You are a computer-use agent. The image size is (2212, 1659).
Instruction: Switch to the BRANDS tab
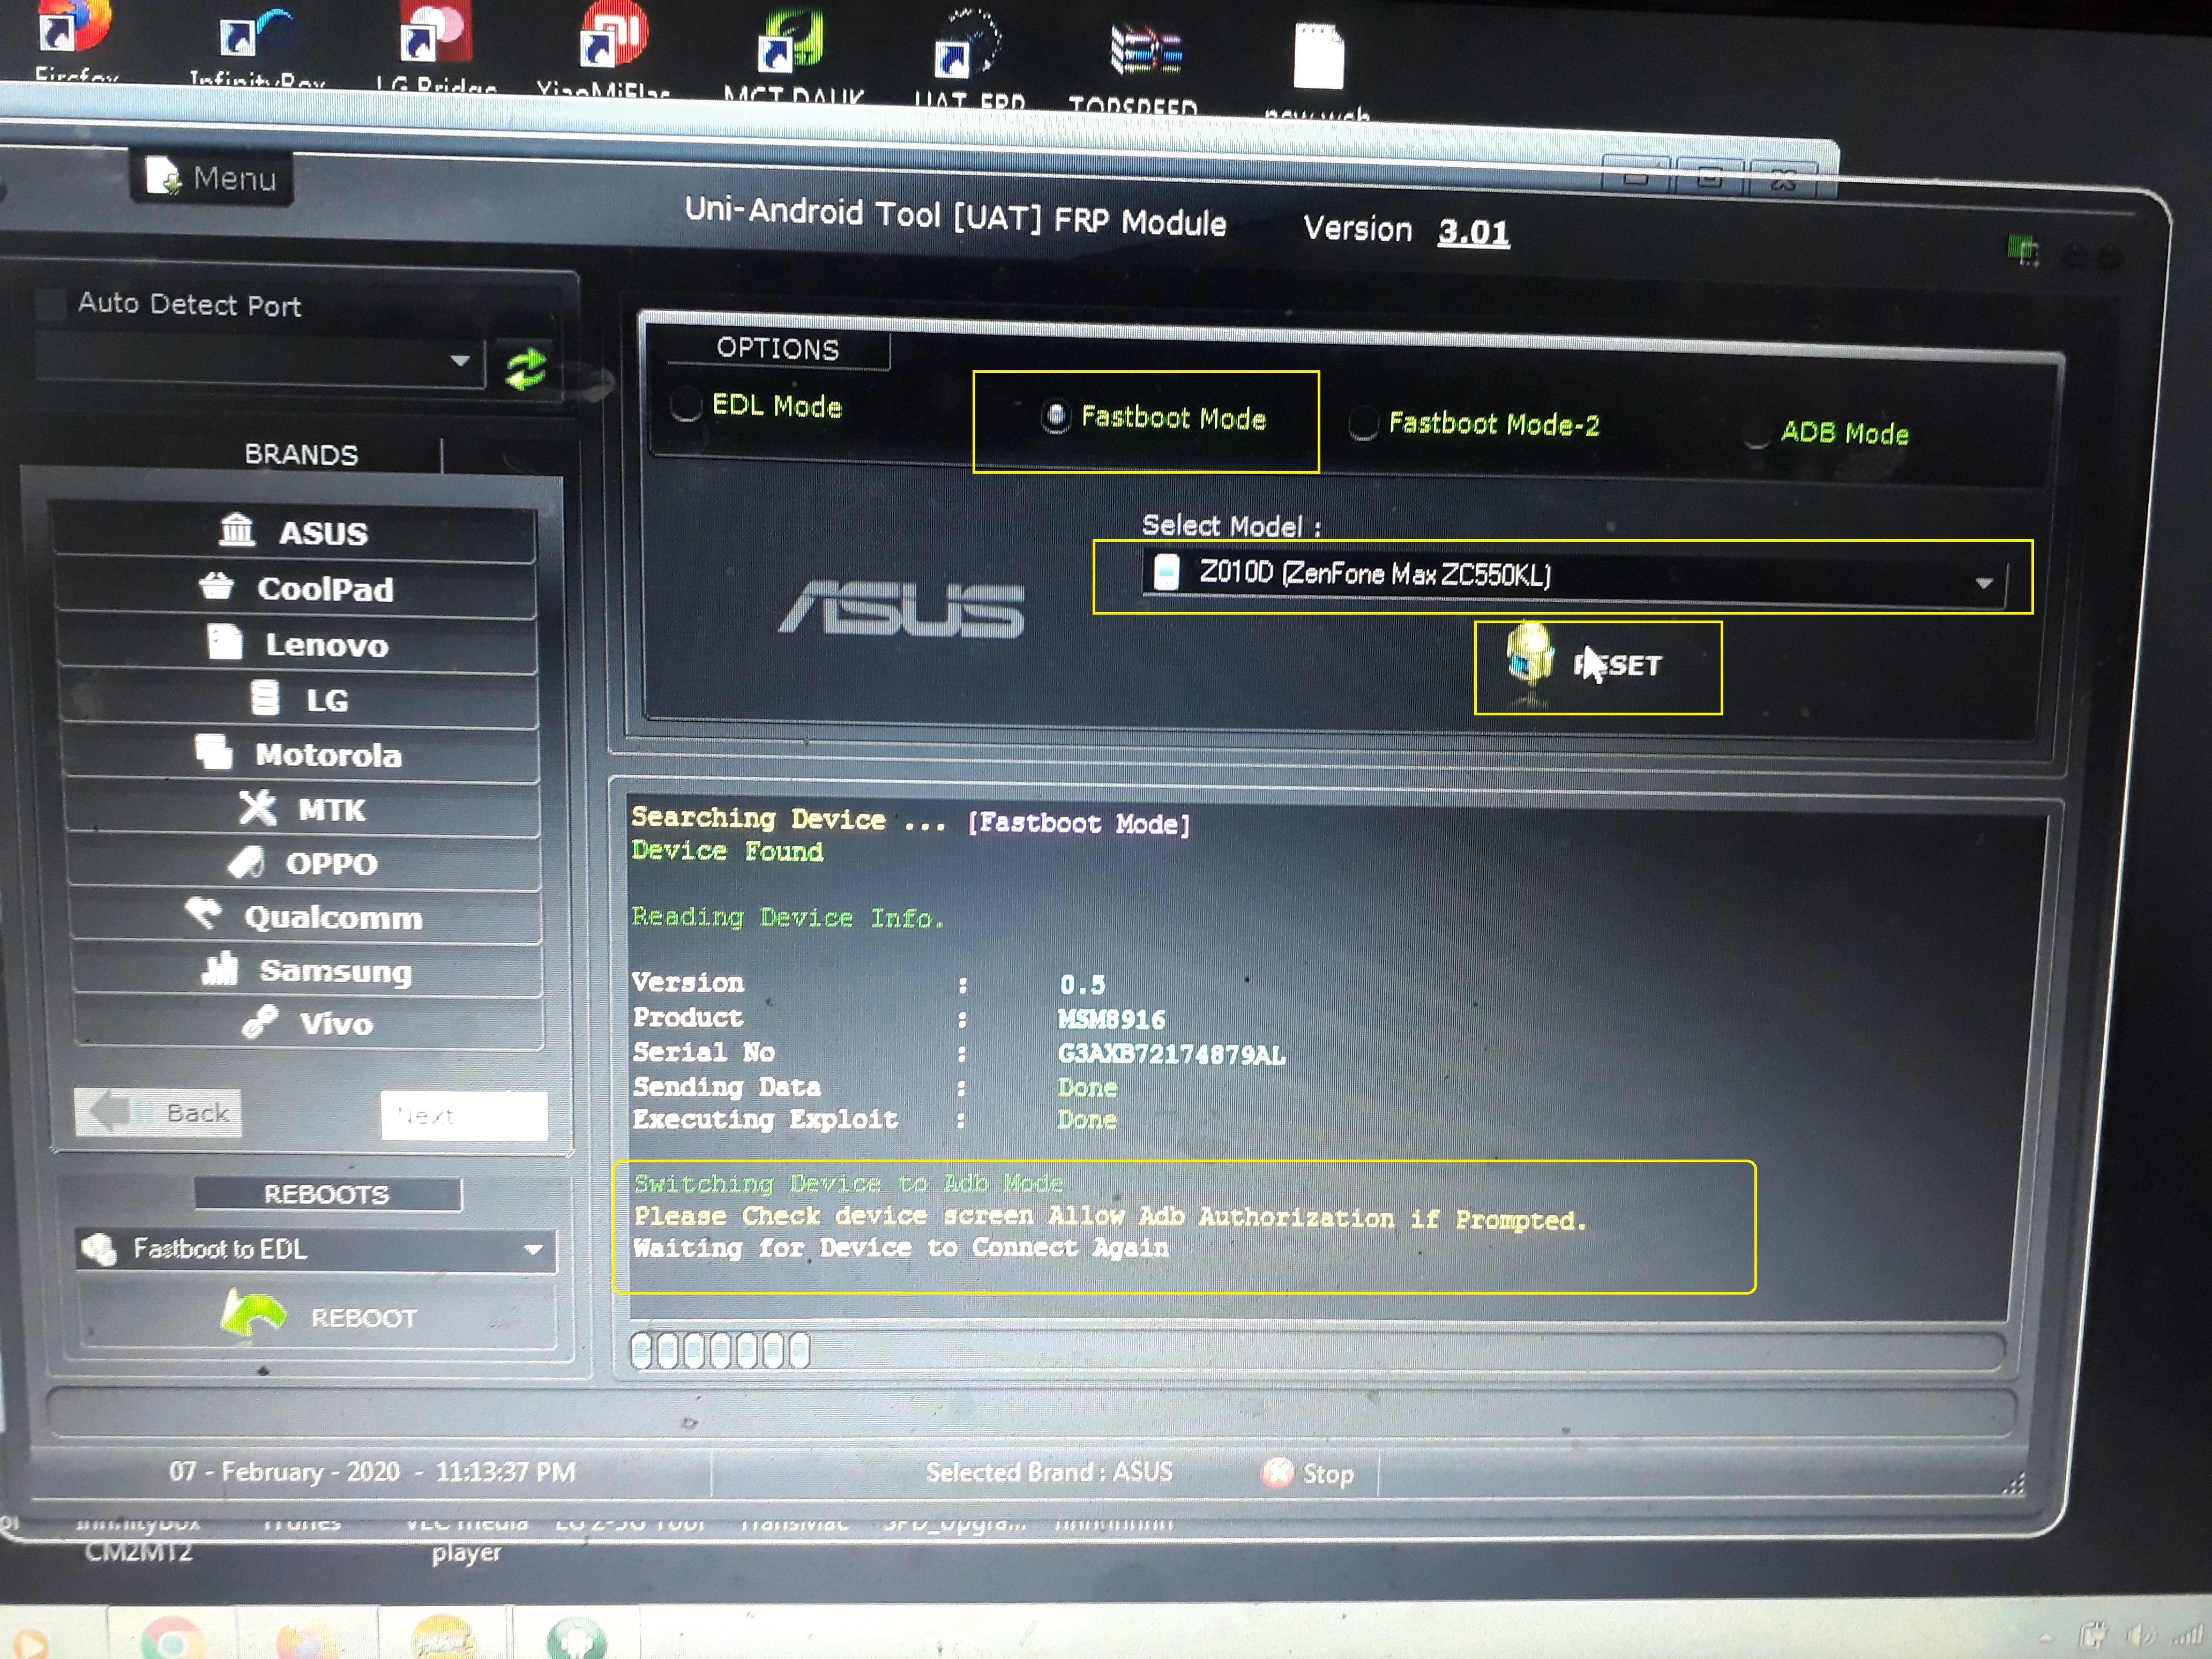(301, 454)
